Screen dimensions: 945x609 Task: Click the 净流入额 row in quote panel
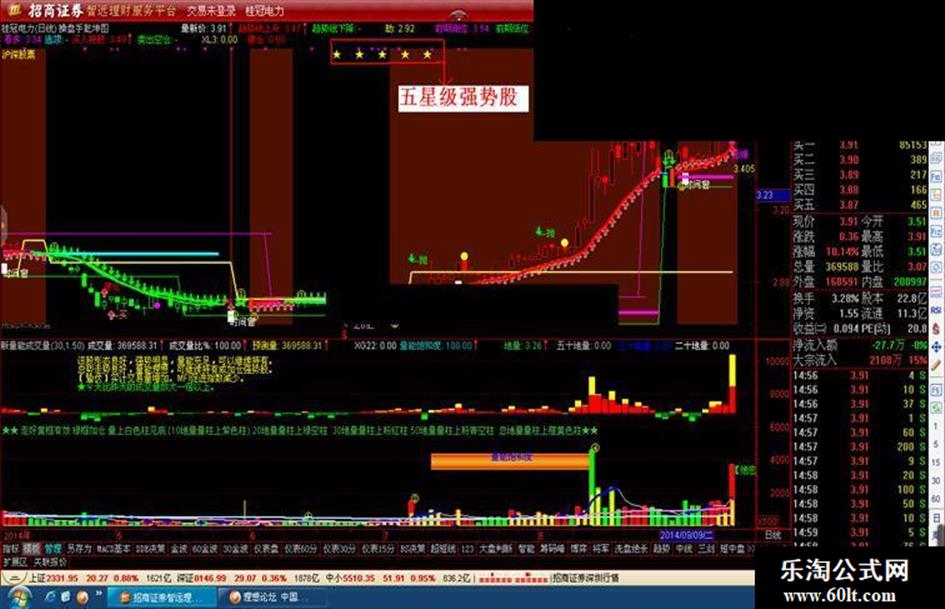(x=860, y=346)
